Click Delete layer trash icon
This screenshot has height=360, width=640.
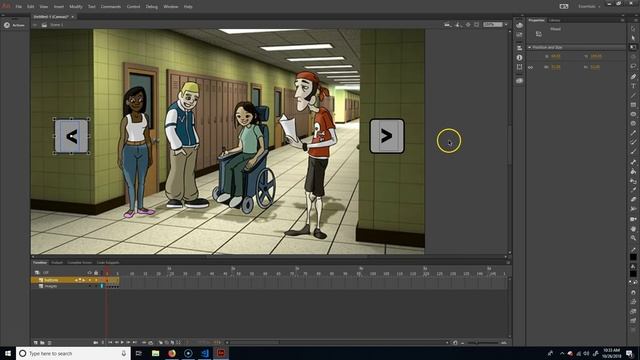click(50, 343)
